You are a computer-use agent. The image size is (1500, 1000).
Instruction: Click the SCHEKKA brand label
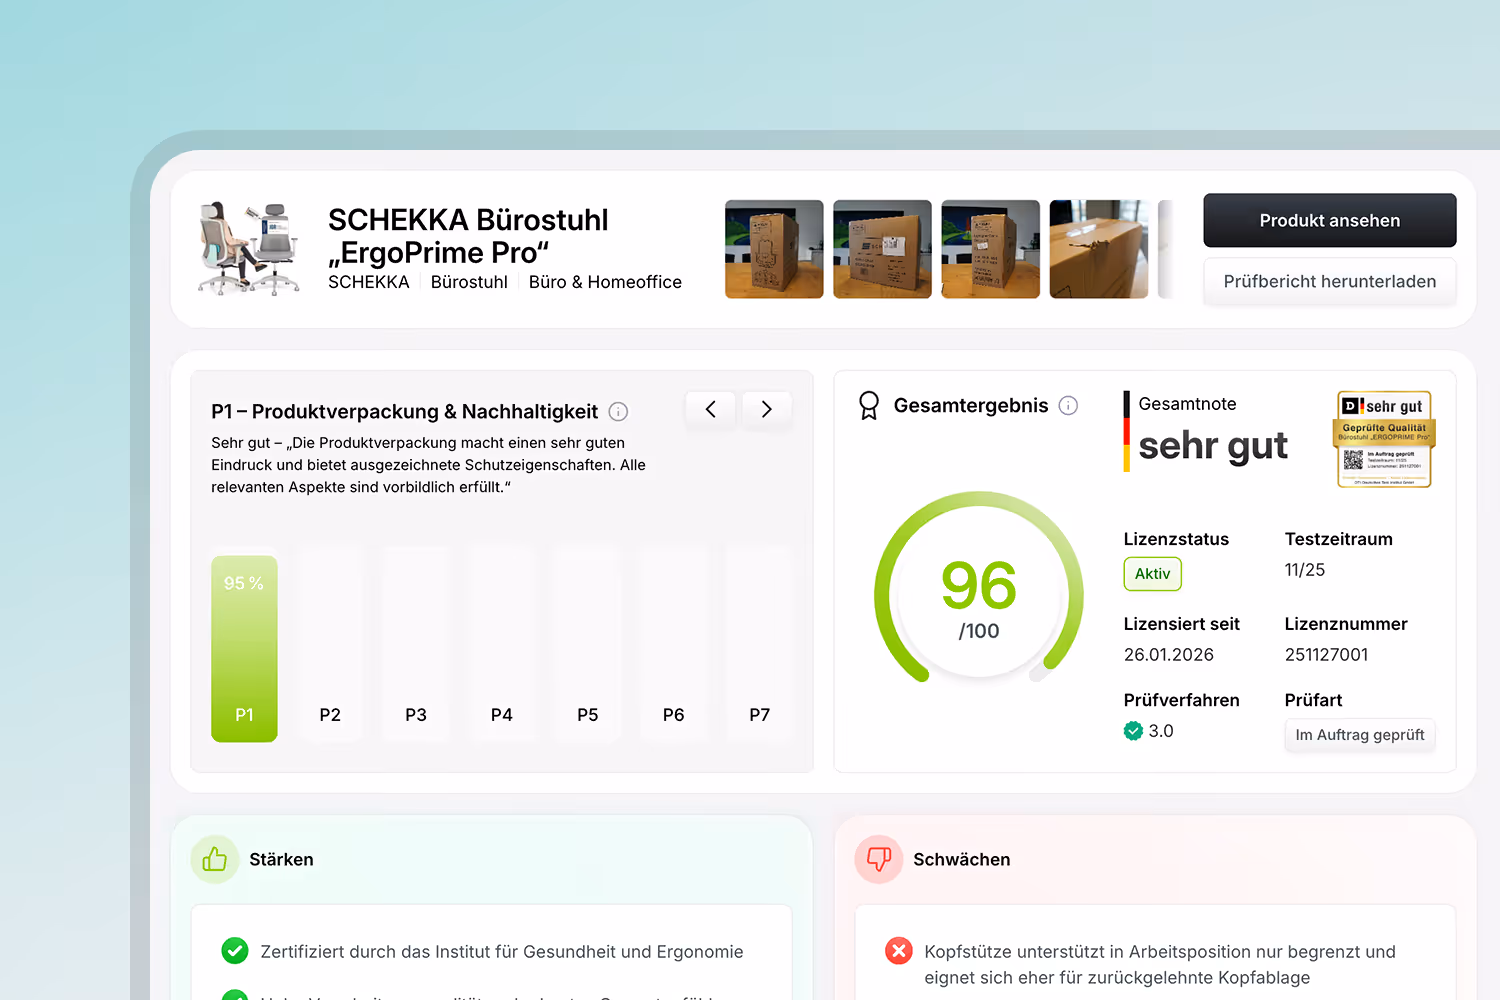click(369, 282)
